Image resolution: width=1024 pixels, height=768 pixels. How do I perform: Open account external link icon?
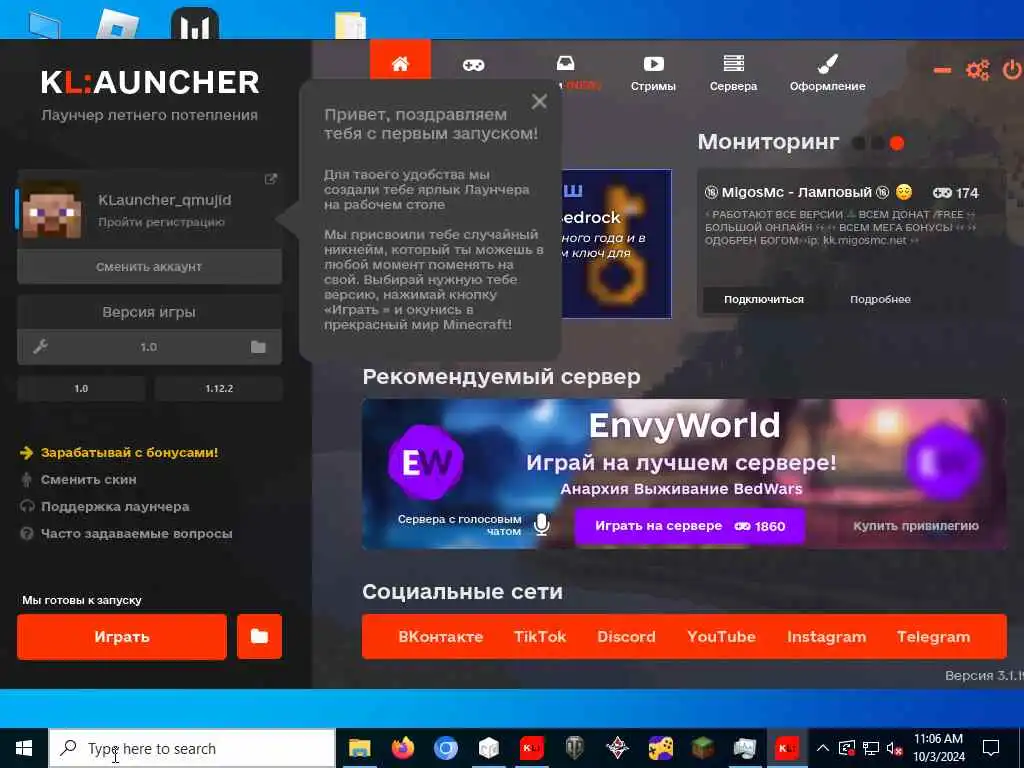(270, 179)
